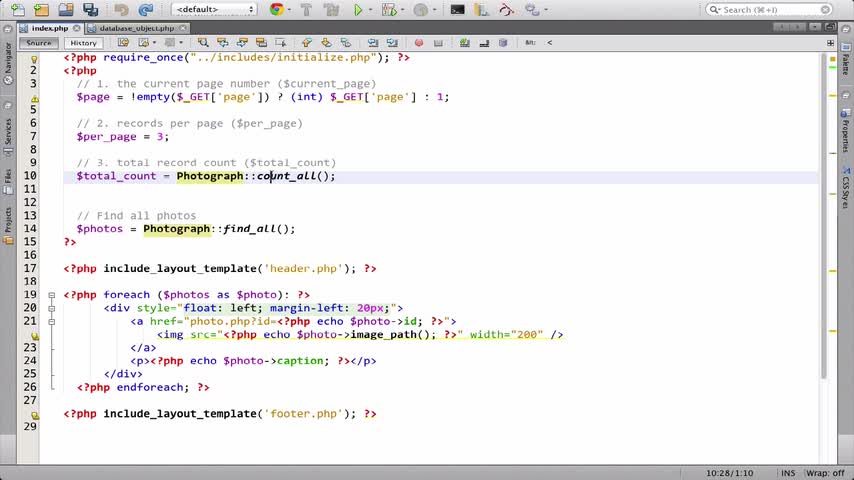Click the Stop Macro Recording icon
Screen dimensions: 854x480
[438, 42]
